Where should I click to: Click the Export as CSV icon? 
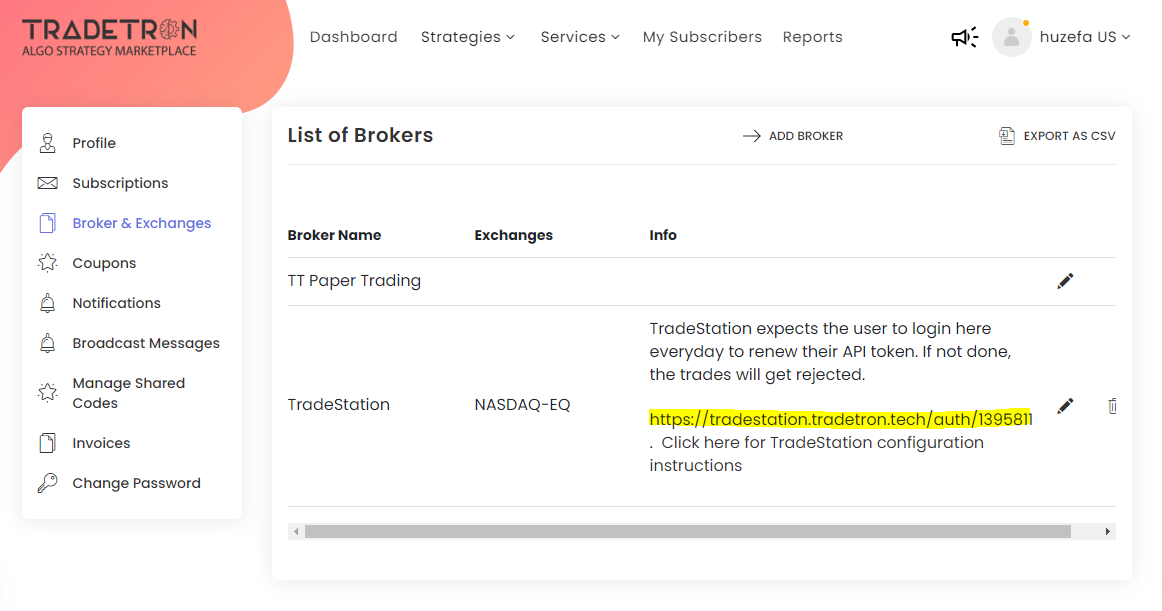[1006, 136]
